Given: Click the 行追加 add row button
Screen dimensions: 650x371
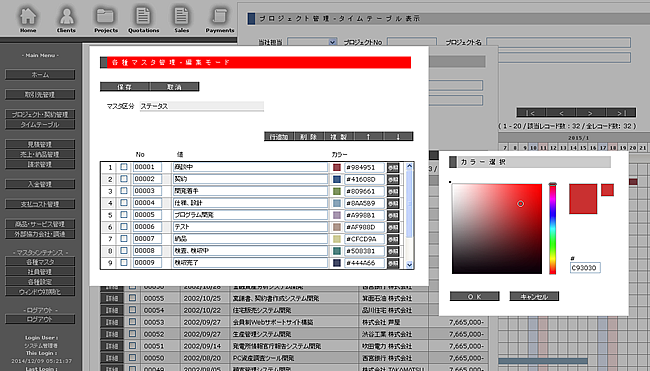Looking at the screenshot, I should pos(279,136).
